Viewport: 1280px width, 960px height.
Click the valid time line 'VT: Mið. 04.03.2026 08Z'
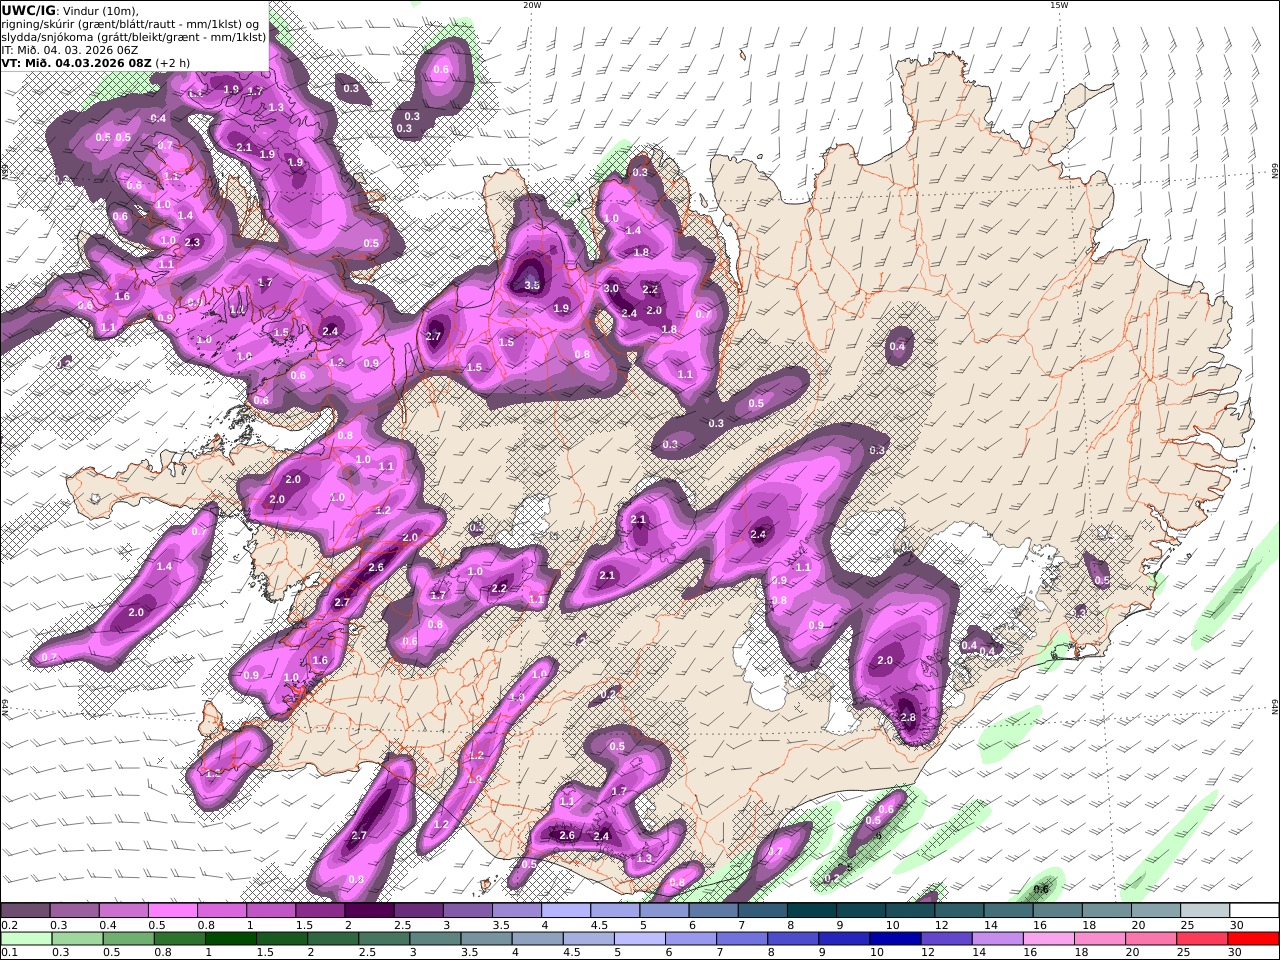click(x=76, y=62)
